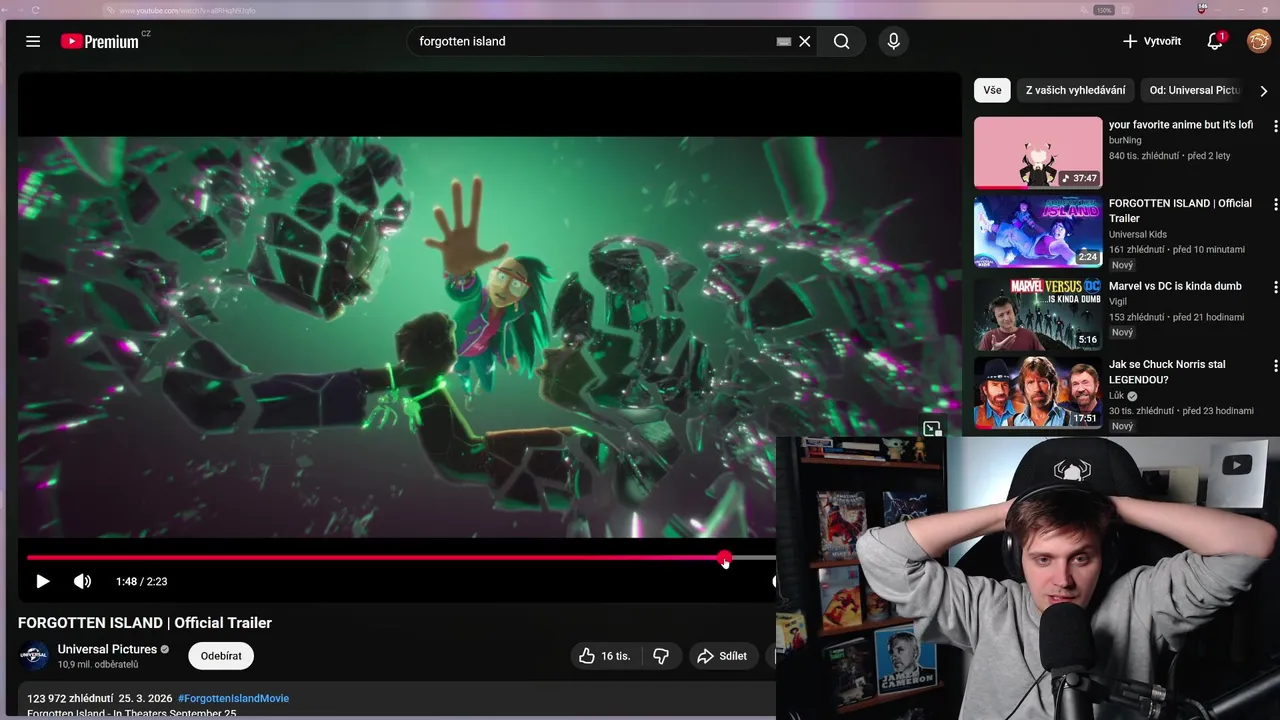Open 'Marvel vs DC is kinda dumb' title
The width and height of the screenshot is (1280, 720).
tap(1175, 286)
